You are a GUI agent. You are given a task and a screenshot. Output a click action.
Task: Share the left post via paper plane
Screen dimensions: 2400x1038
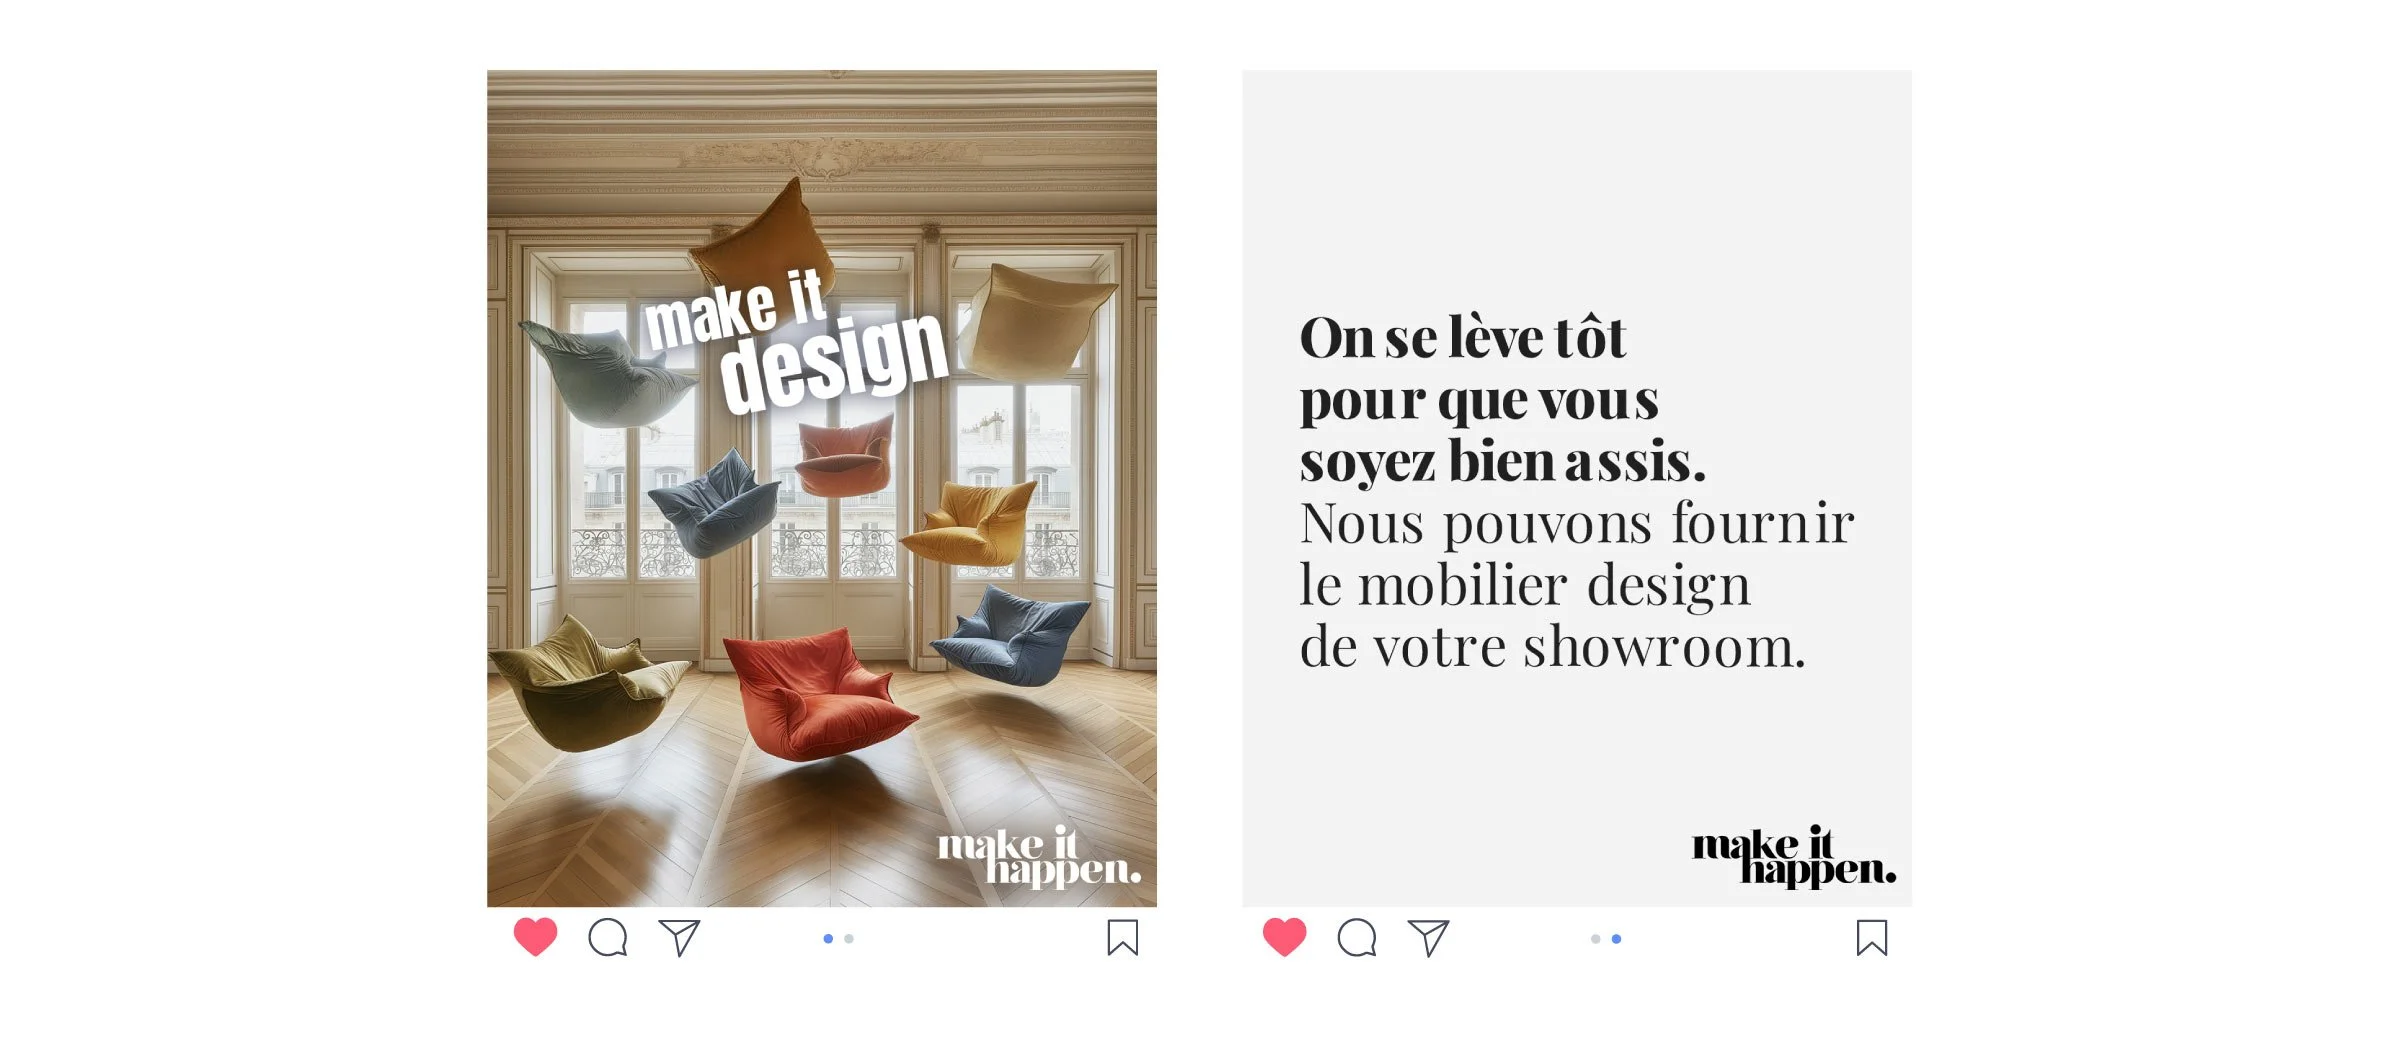point(680,938)
